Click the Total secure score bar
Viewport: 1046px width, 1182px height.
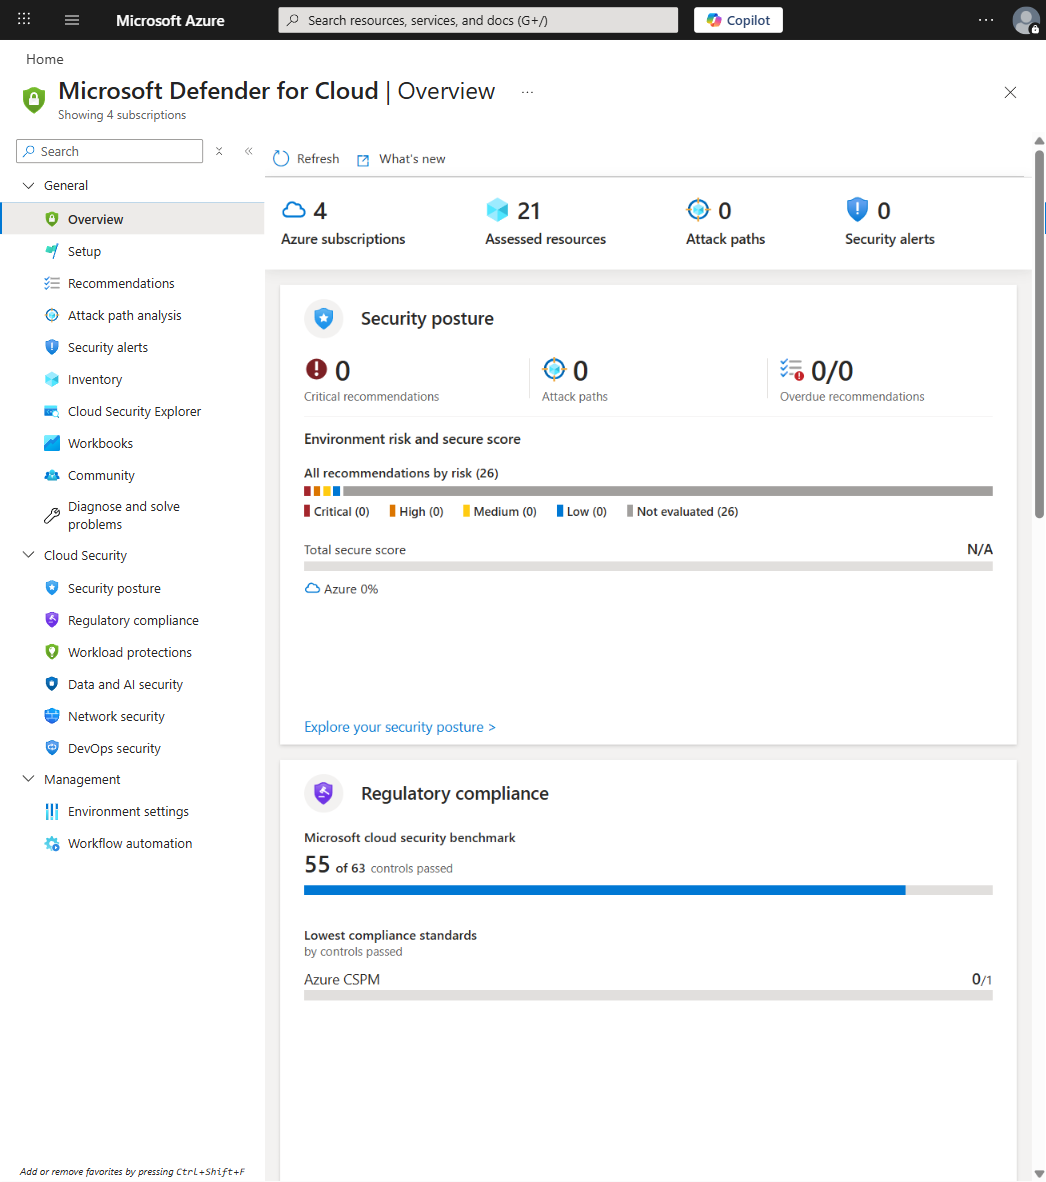(x=648, y=566)
